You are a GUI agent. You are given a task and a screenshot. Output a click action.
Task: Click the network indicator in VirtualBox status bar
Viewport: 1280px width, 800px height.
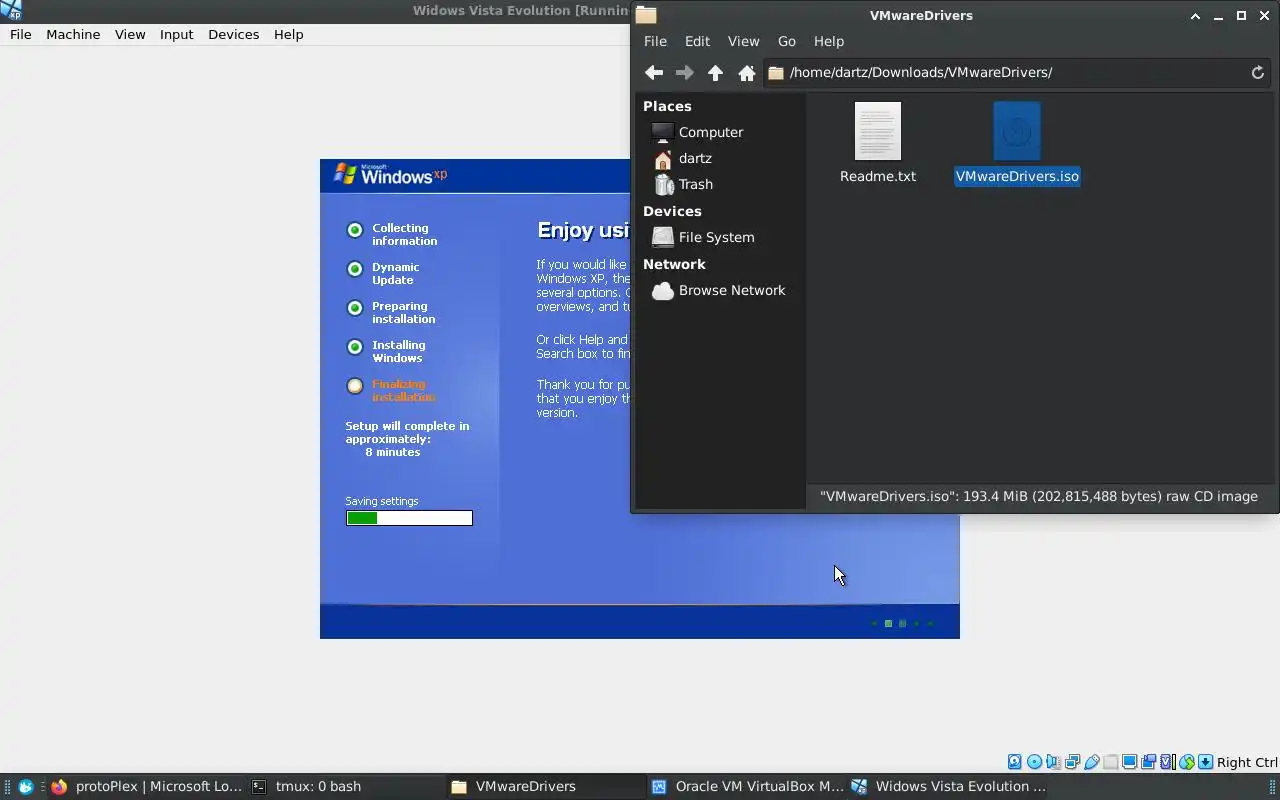pyautogui.click(x=1072, y=762)
